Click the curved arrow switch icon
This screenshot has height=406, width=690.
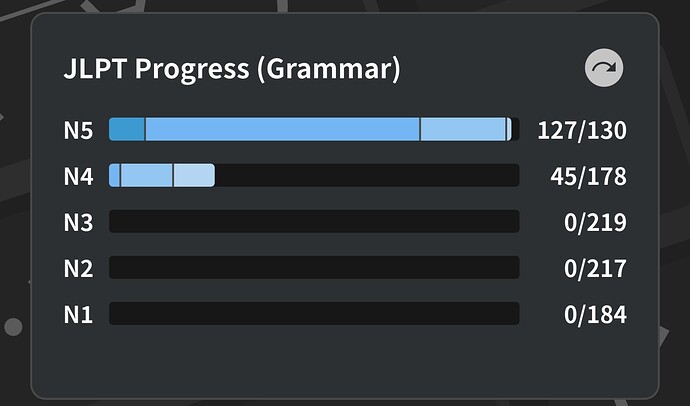604,69
